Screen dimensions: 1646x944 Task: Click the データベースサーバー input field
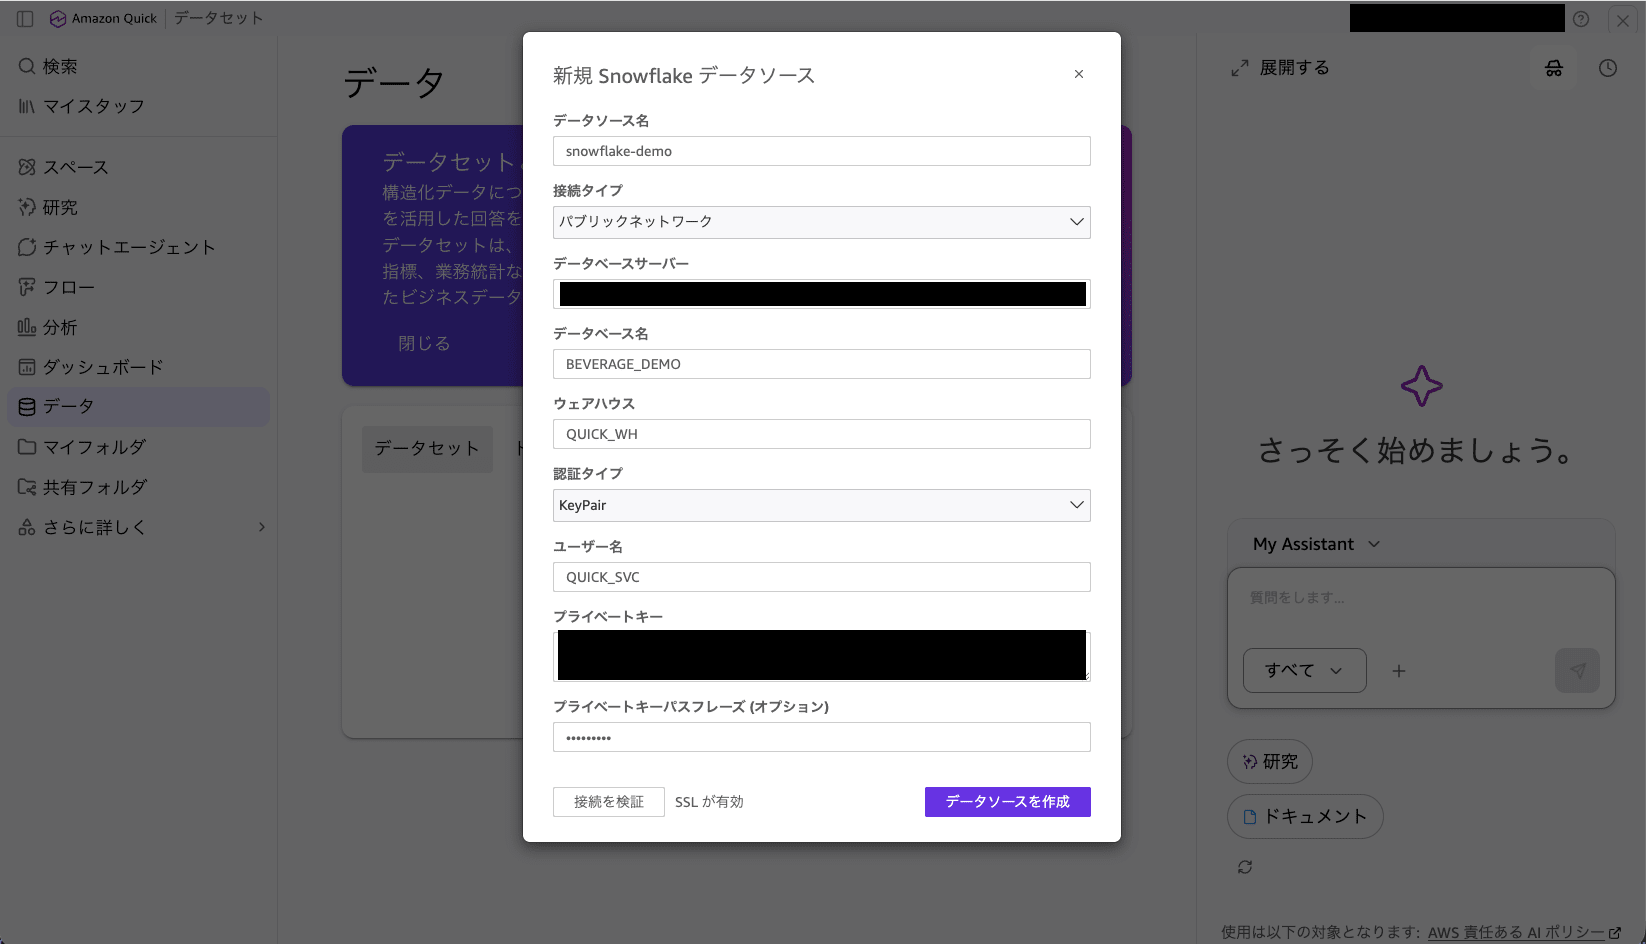[x=822, y=294]
